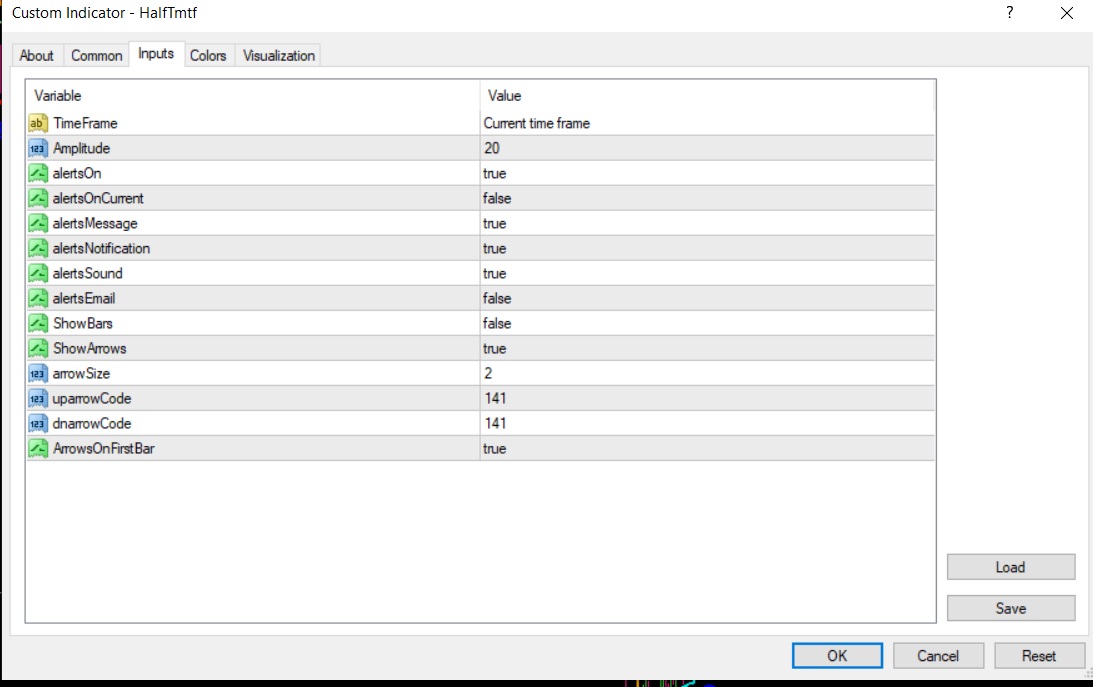The image size is (1093, 687).
Task: Select the ArrowsOnFirstBar value true
Action: click(x=494, y=449)
